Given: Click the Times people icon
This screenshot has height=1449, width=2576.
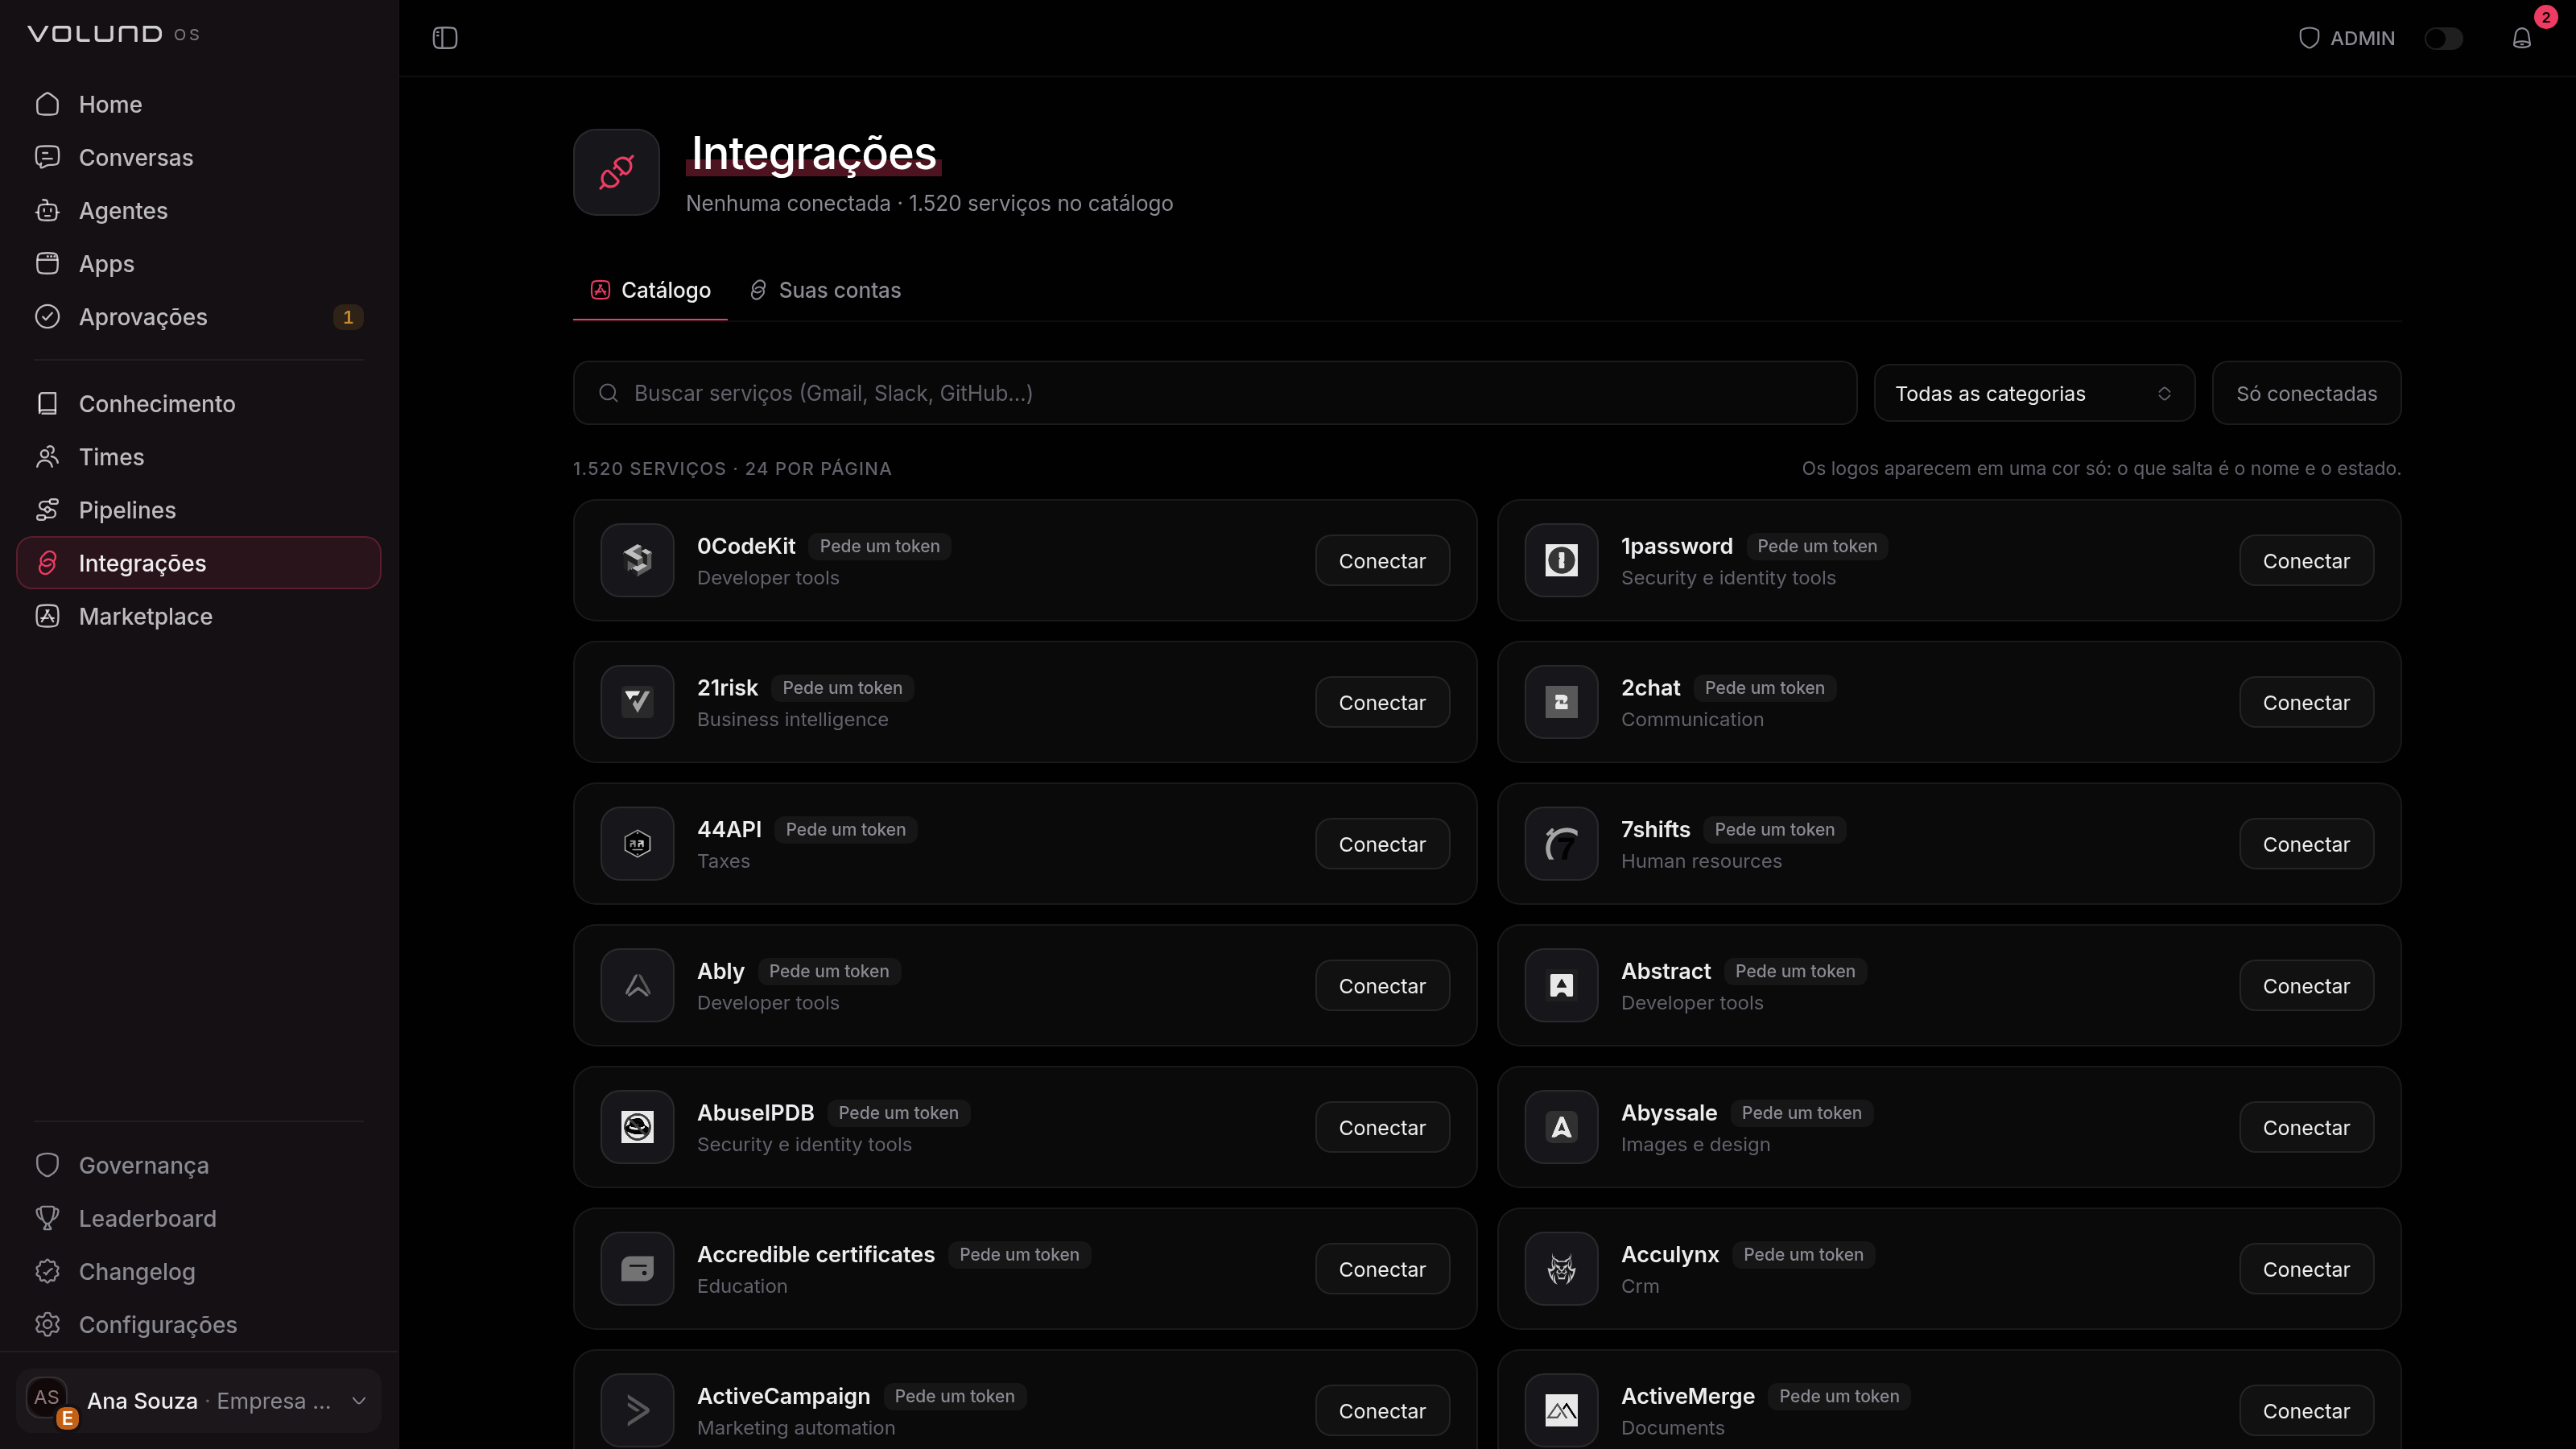Looking at the screenshot, I should [47, 456].
